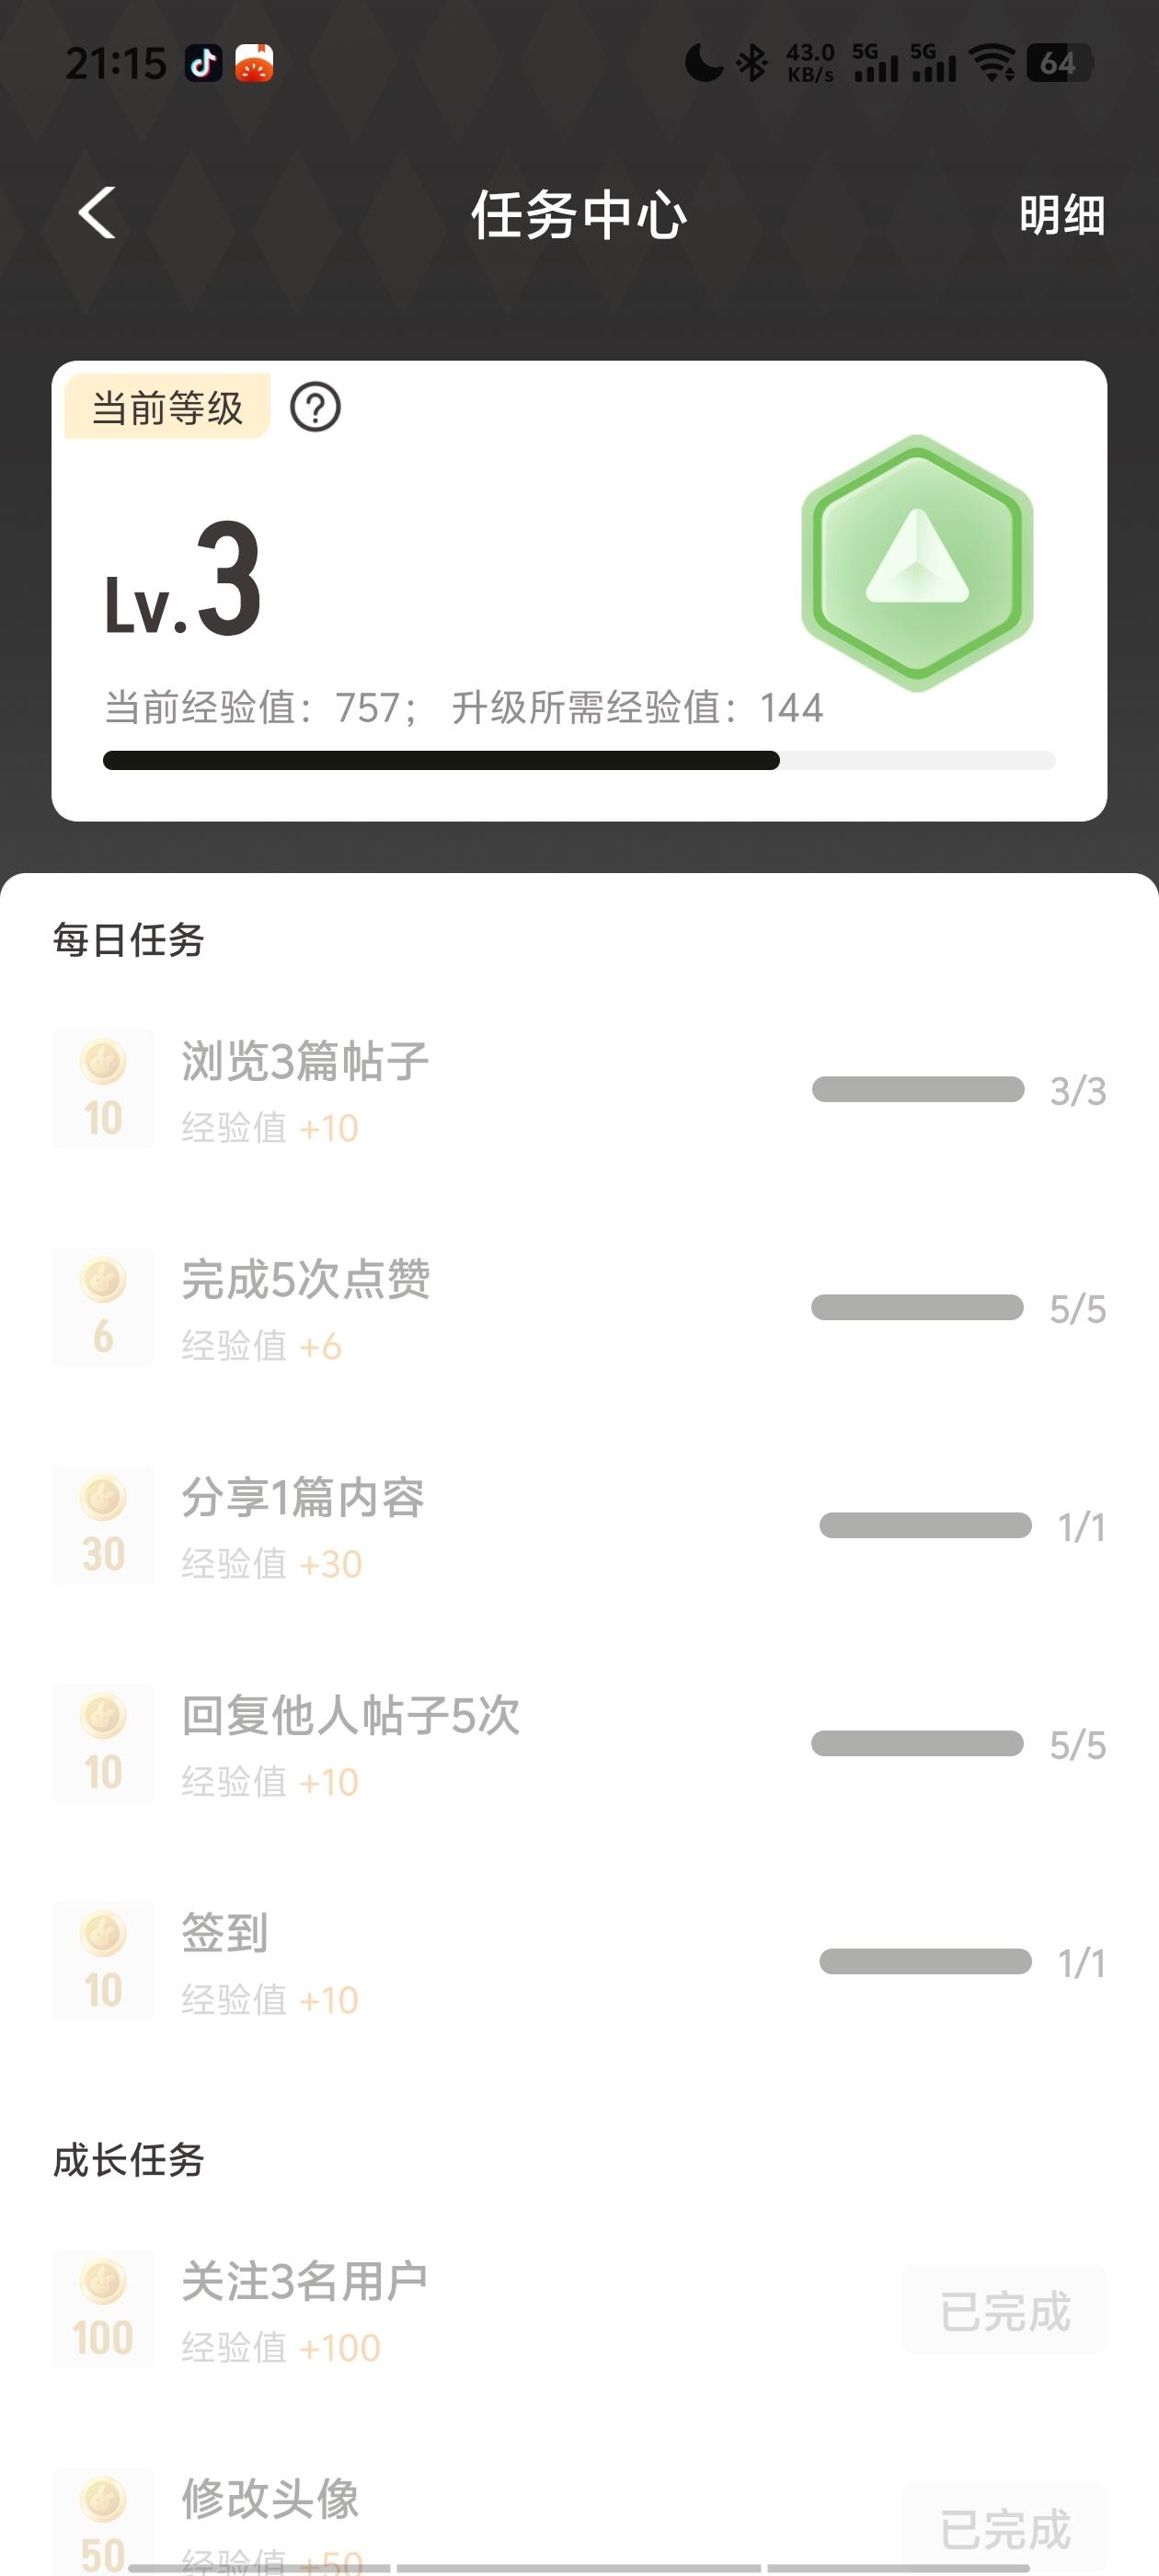Screen dimensions: 1159x2576
Task: Tap the 6-coin icon for 完成5次点赞
Action: (103, 1307)
